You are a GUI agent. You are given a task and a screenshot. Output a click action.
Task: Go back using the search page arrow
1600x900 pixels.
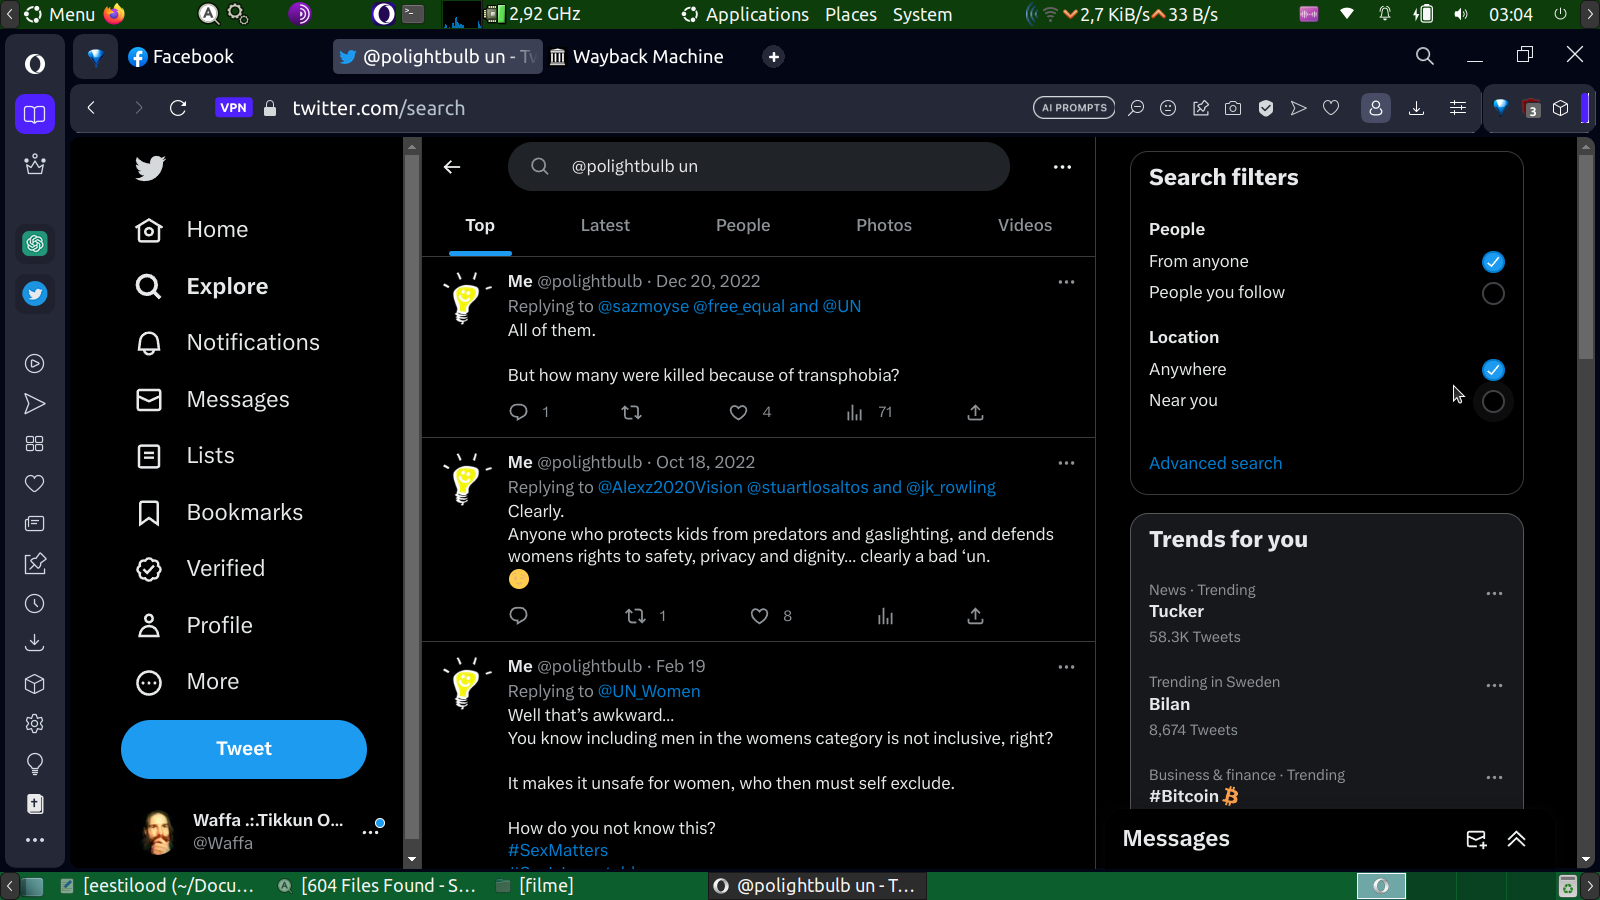click(x=452, y=167)
